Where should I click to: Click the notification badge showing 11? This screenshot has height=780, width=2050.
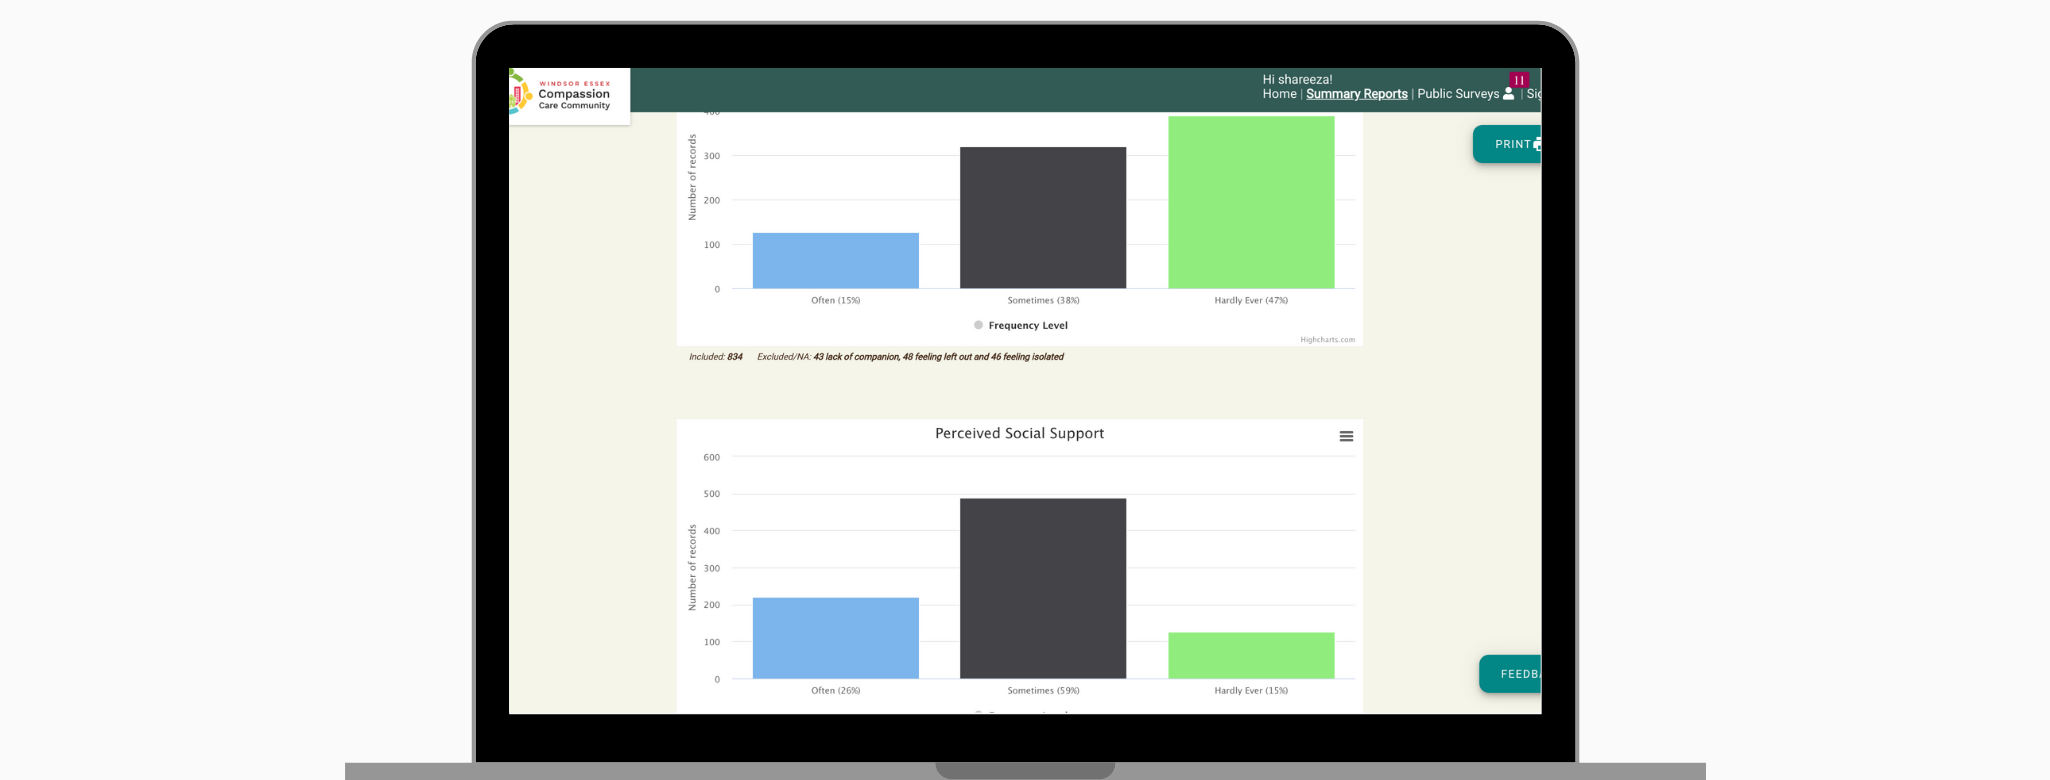pyautogui.click(x=1518, y=80)
